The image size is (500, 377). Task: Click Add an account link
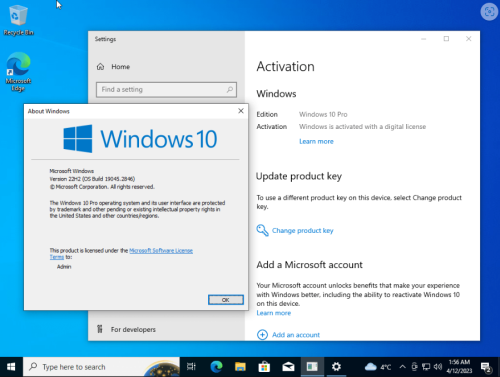point(296,335)
